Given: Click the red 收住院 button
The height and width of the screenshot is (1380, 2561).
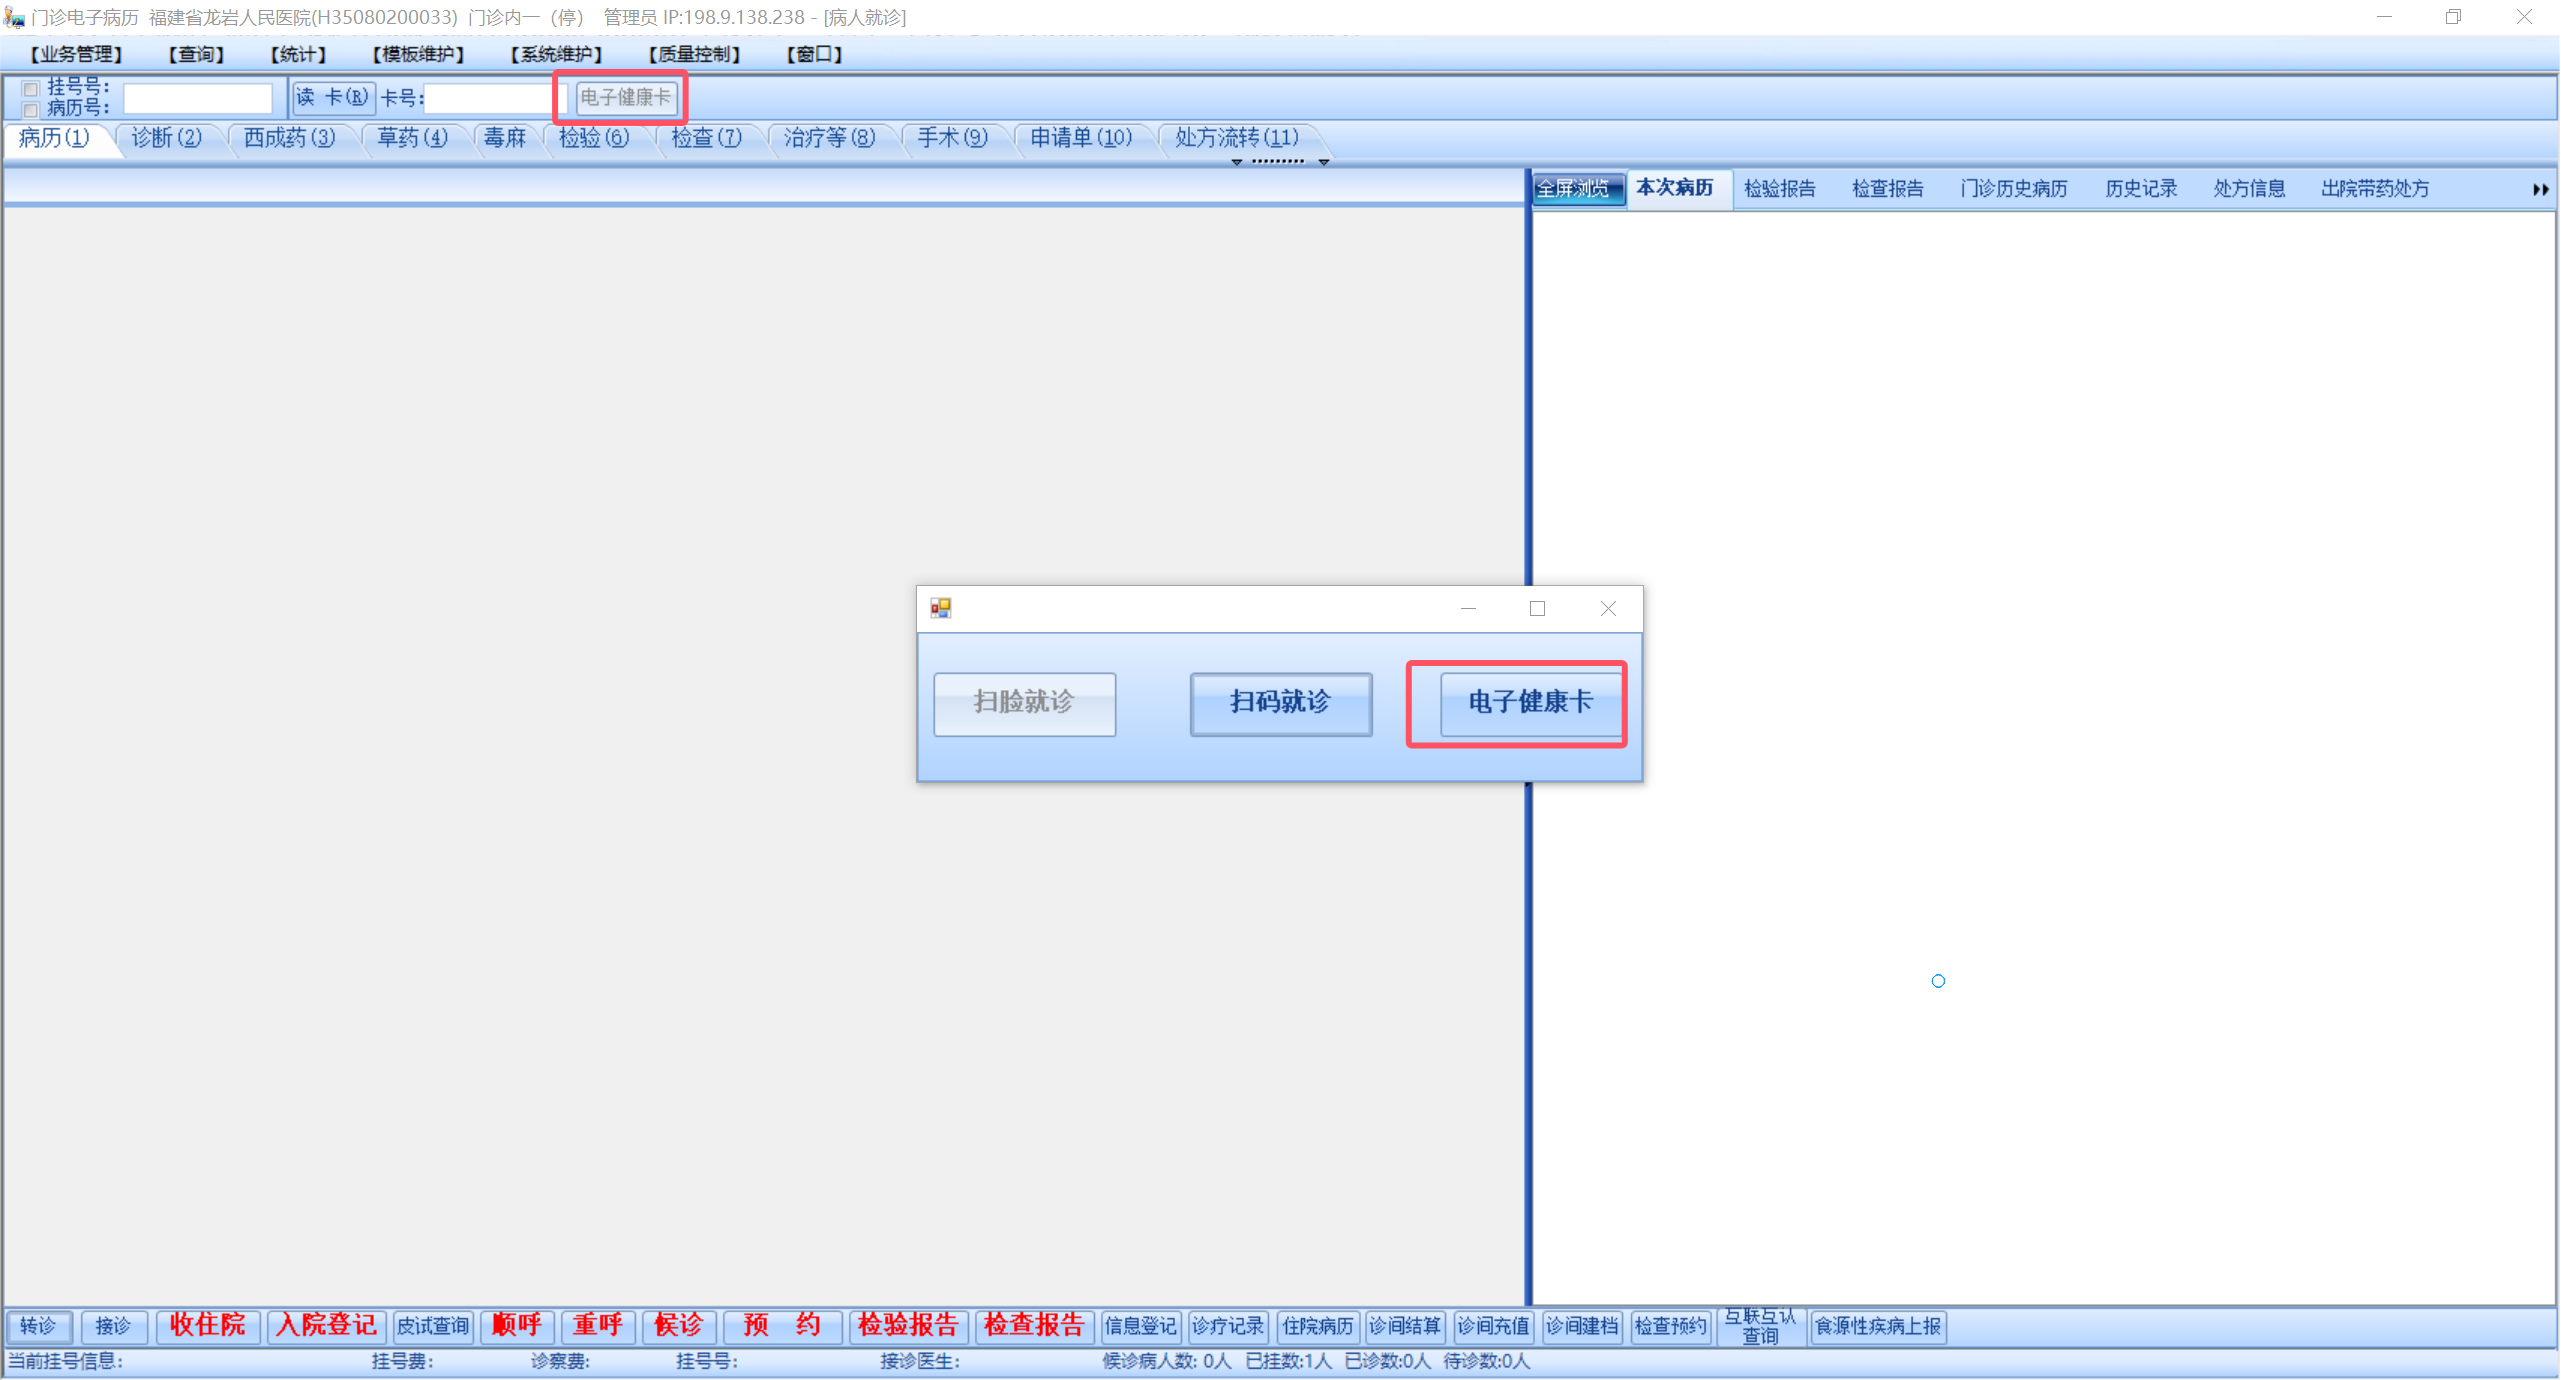Looking at the screenshot, I should [208, 1325].
